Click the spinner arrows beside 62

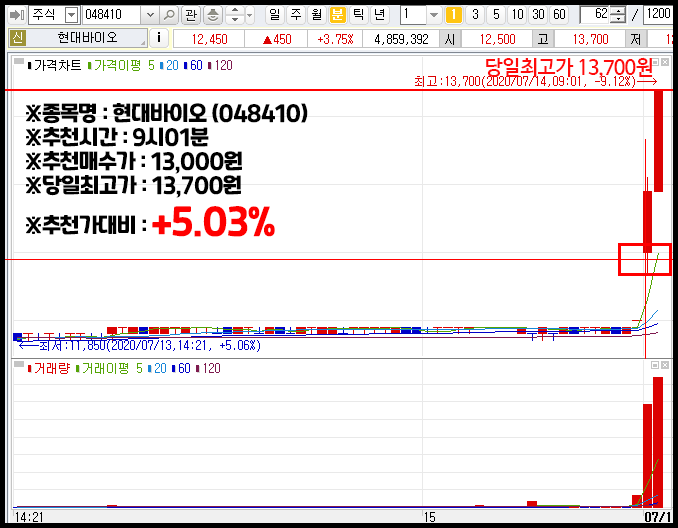pyautogui.click(x=620, y=15)
